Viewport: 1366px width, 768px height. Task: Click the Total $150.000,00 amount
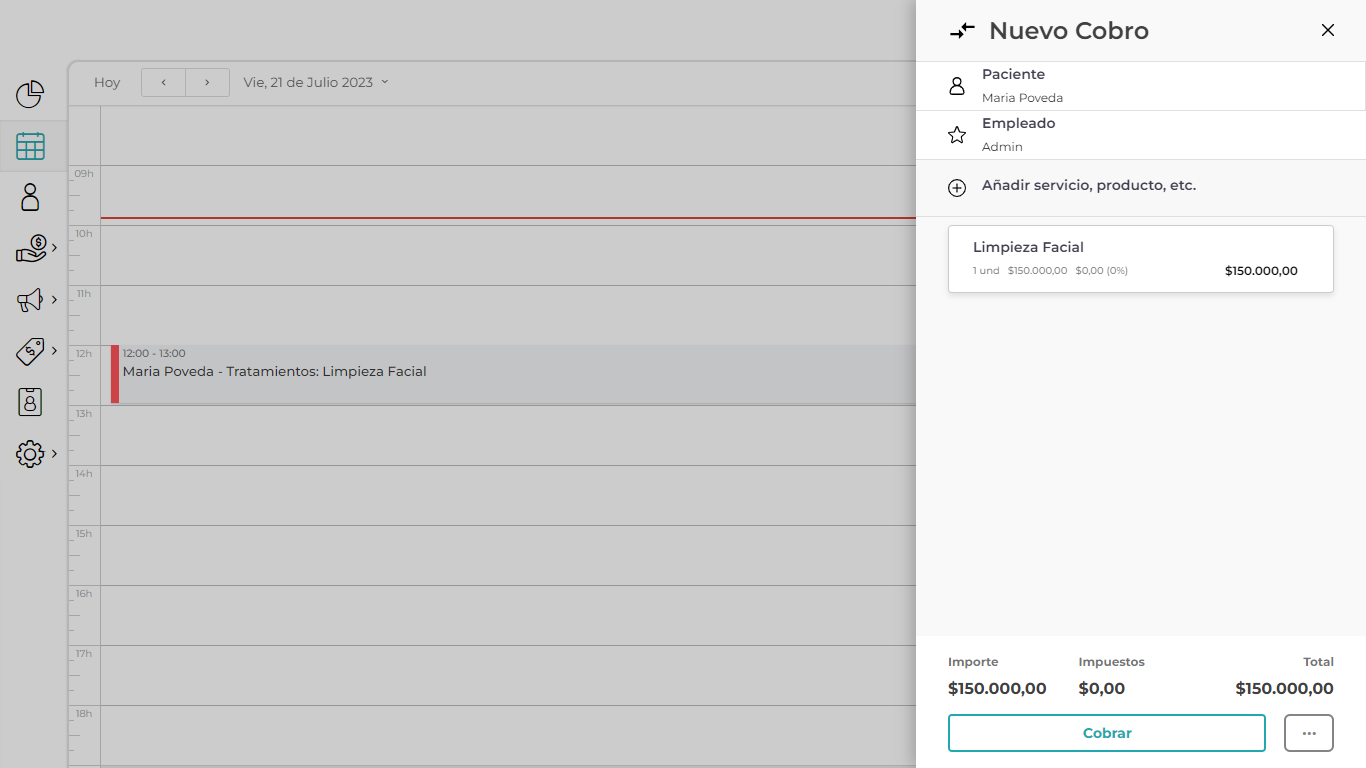(x=1284, y=688)
